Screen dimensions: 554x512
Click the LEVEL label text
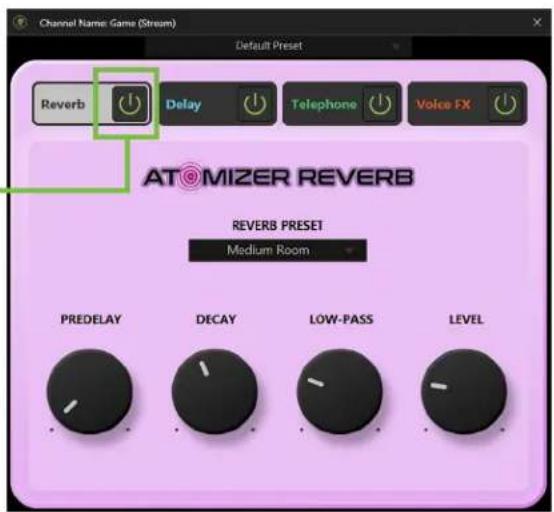pyautogui.click(x=466, y=319)
